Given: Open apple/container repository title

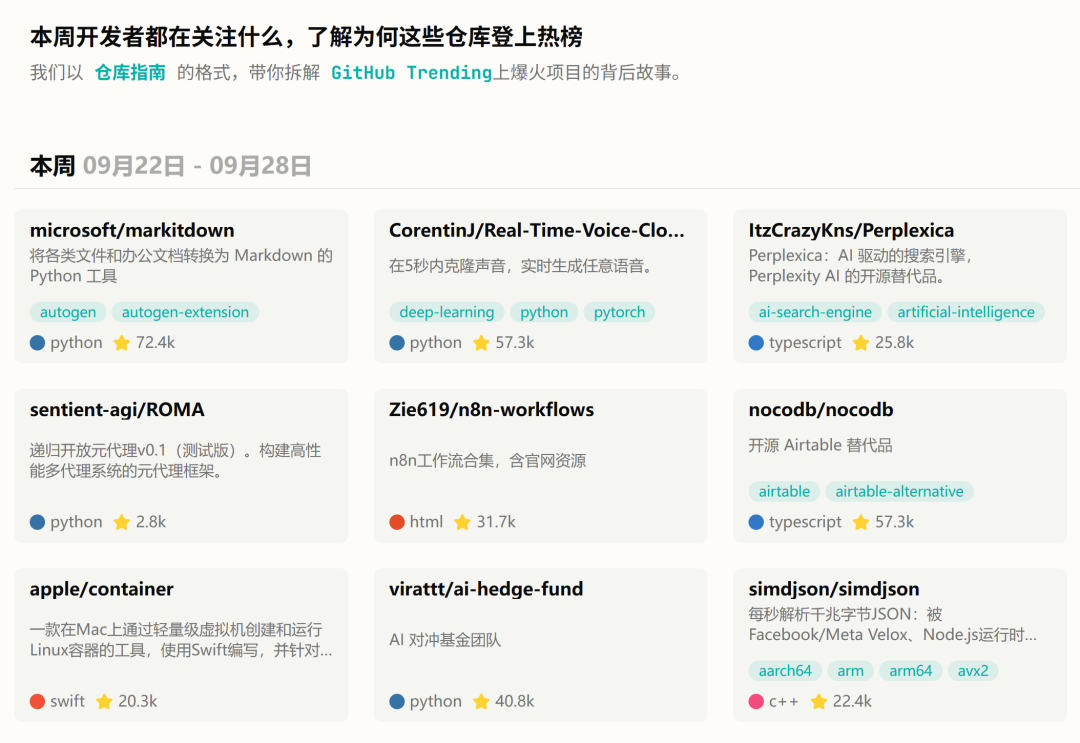Looking at the screenshot, I should (101, 589).
